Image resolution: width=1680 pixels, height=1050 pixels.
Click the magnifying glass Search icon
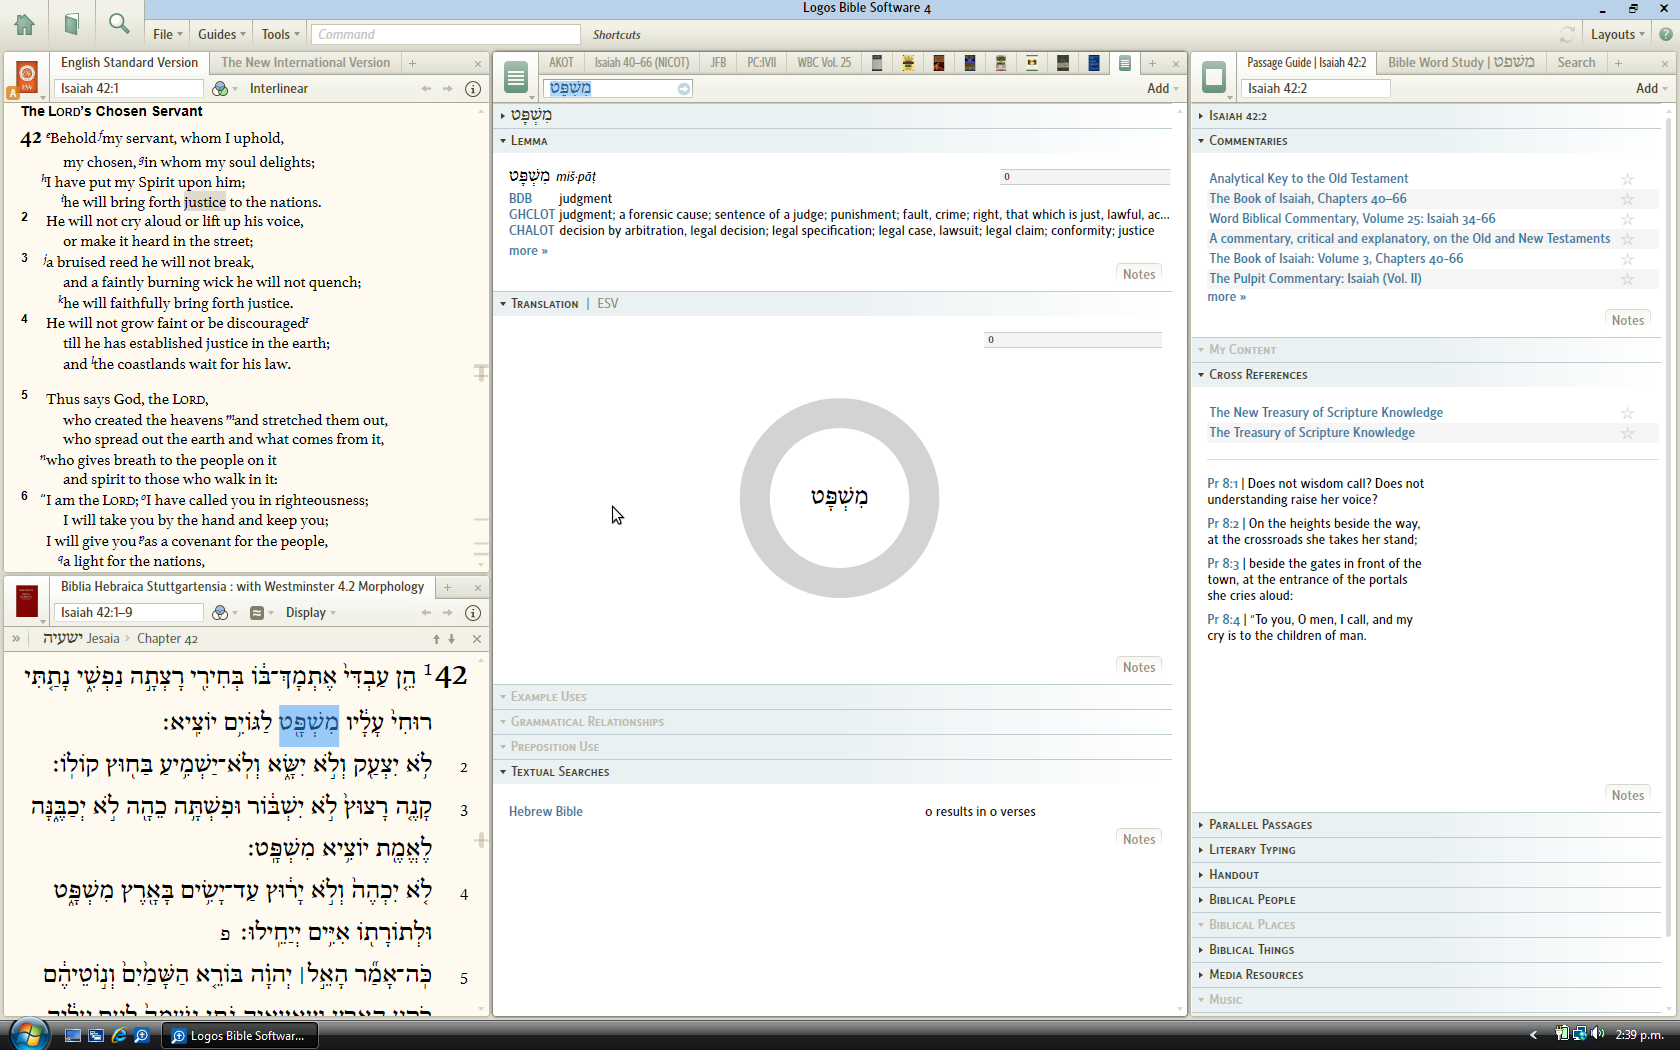119,24
